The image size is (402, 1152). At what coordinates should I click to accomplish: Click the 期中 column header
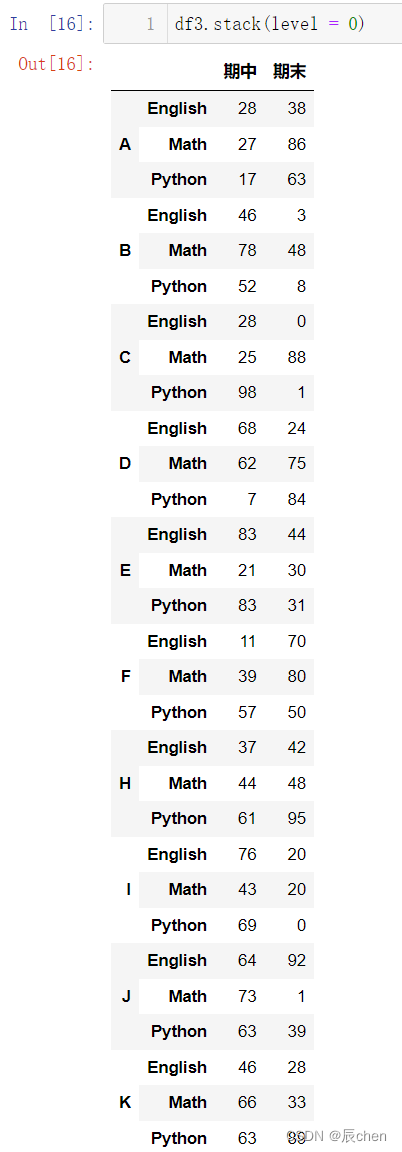coord(240,71)
